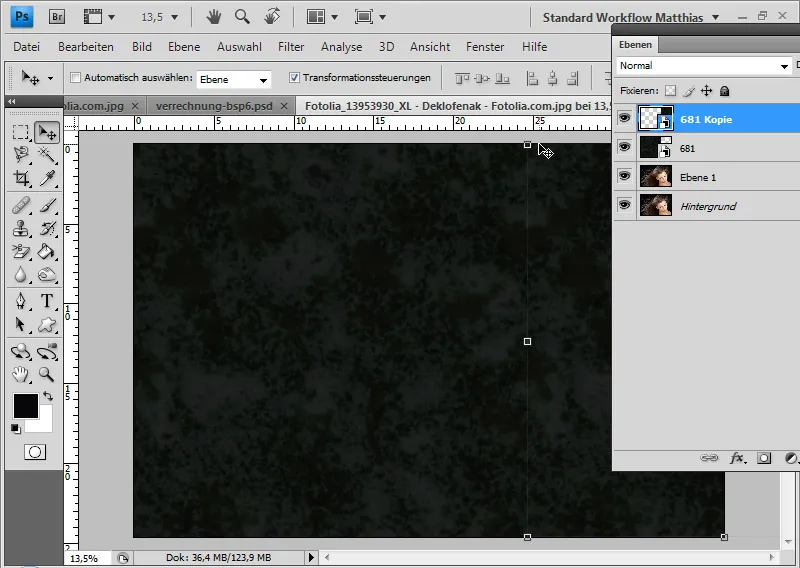Launch Adobe Bridge from top bar
This screenshot has width=800, height=568.
tap(57, 17)
